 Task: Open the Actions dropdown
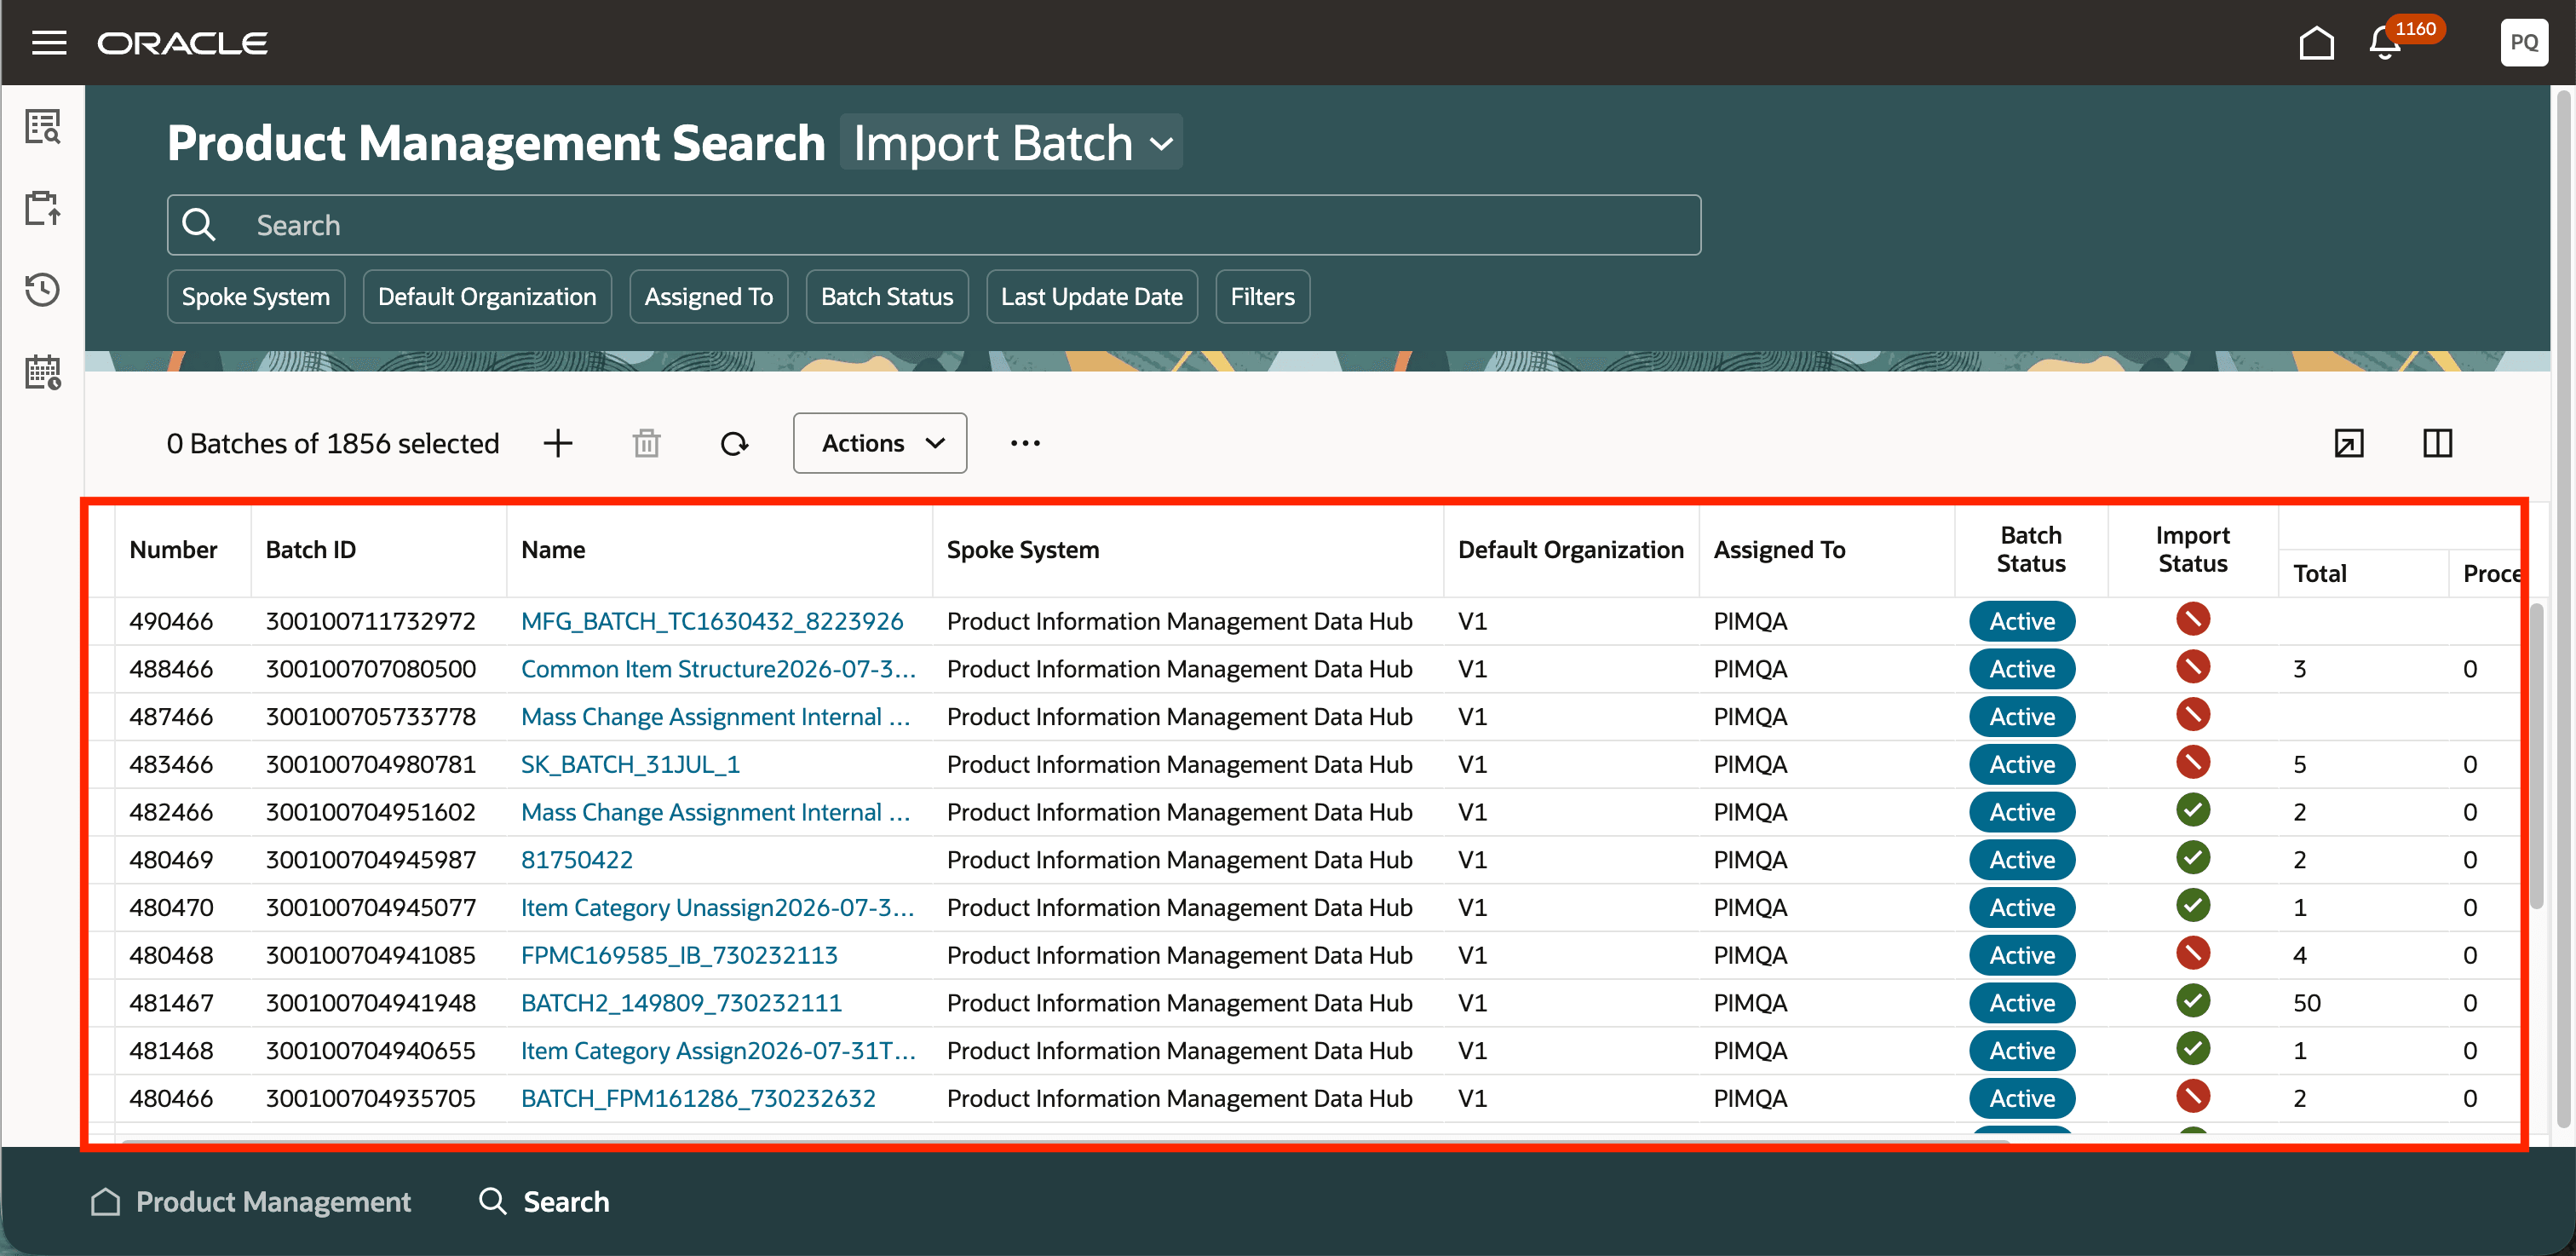[x=880, y=443]
